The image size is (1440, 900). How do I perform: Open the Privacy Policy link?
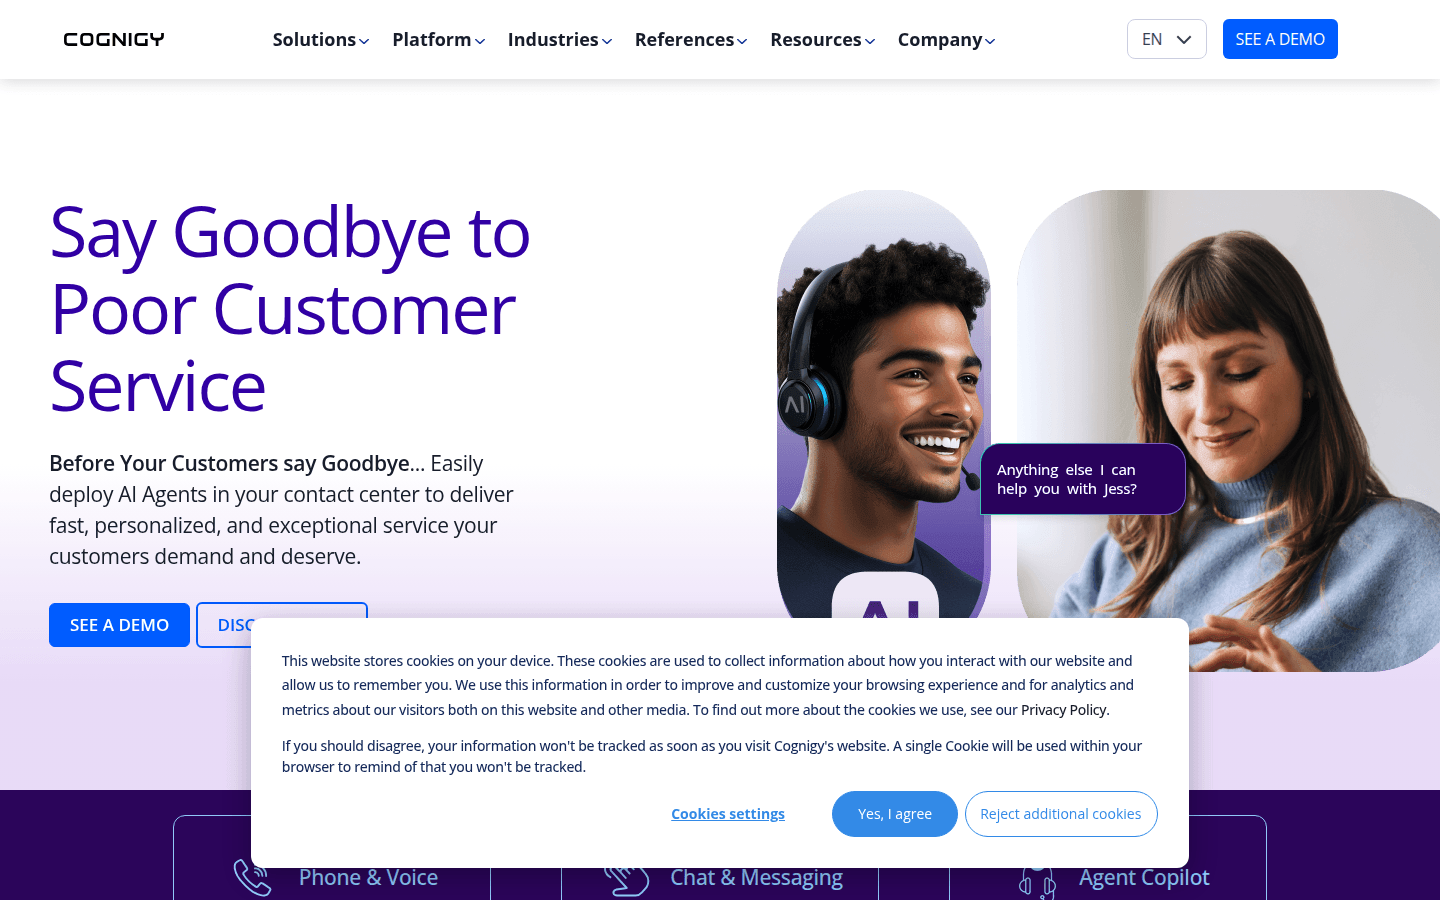click(1064, 710)
